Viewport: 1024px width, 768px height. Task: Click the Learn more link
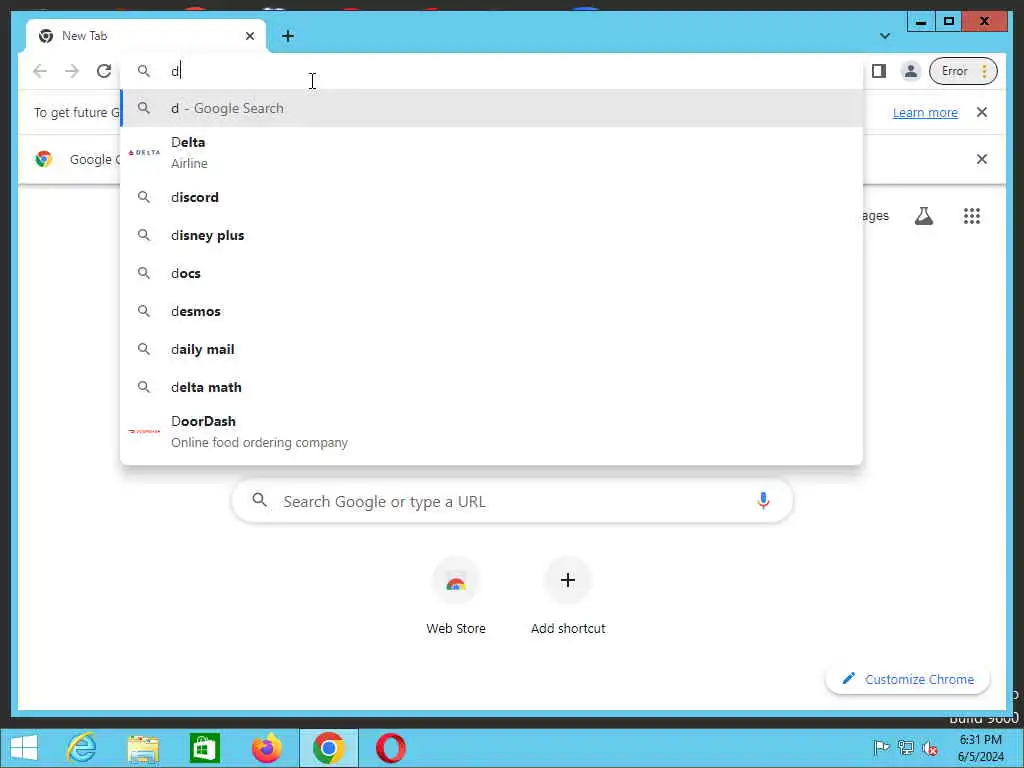[x=925, y=112]
